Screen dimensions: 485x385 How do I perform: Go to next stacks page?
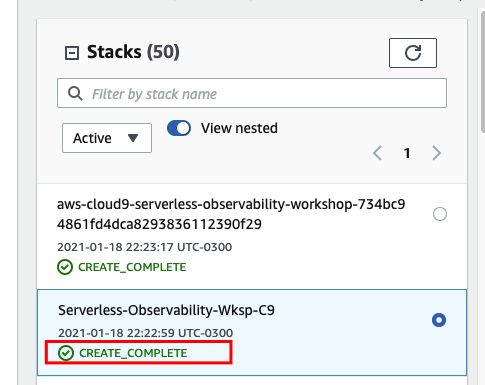tap(436, 153)
